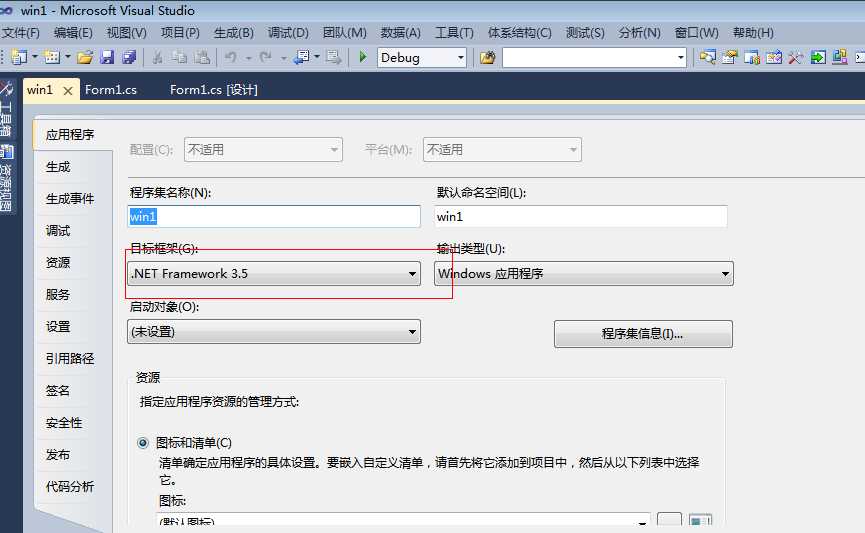The image size is (865, 533).
Task: Open the Command Window toolbar icon
Action: coord(859,57)
